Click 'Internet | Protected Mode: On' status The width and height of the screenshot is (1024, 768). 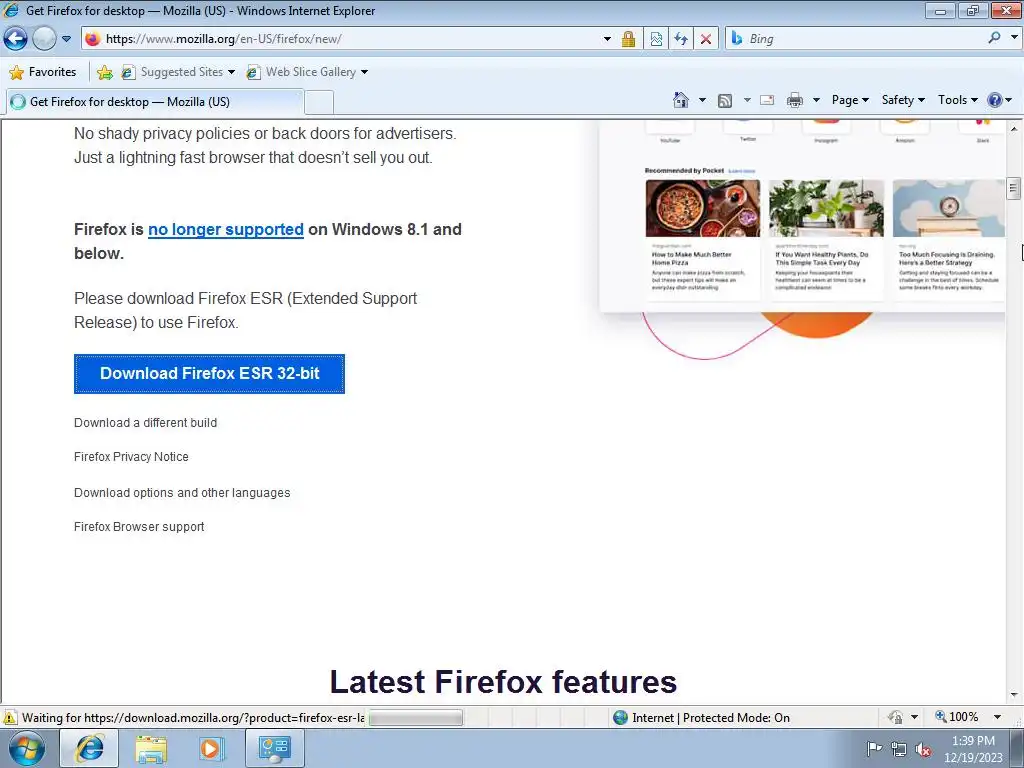711,718
